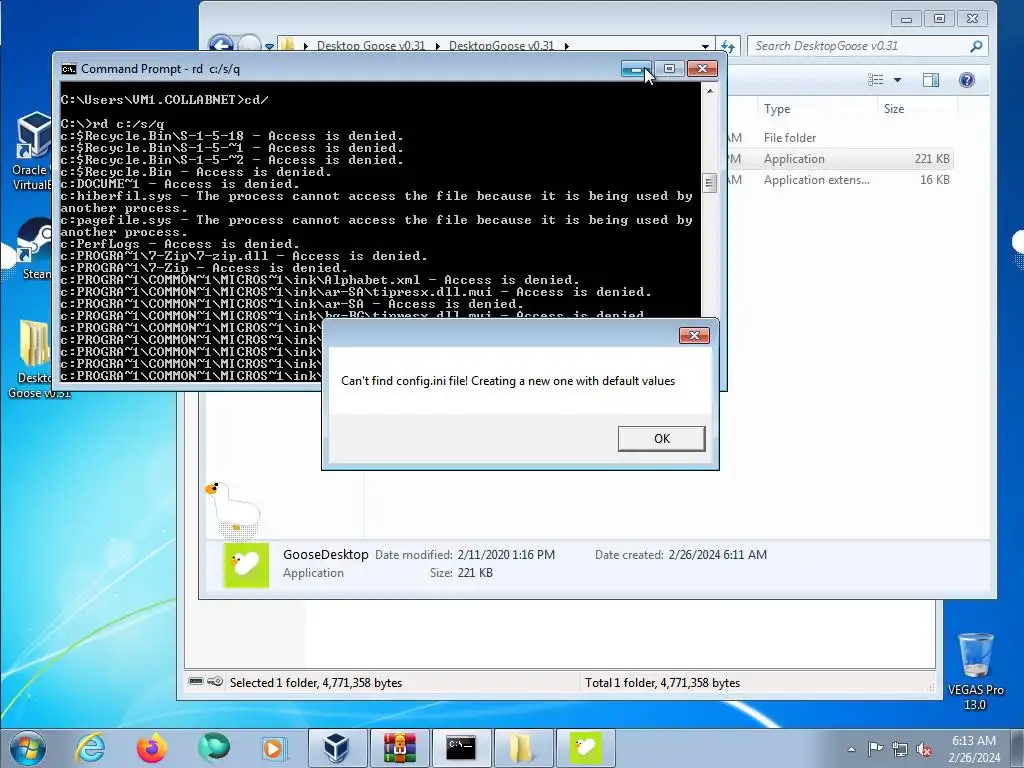Click 'Total 1 folder, 4,771,358 bytes' status text

(x=662, y=683)
